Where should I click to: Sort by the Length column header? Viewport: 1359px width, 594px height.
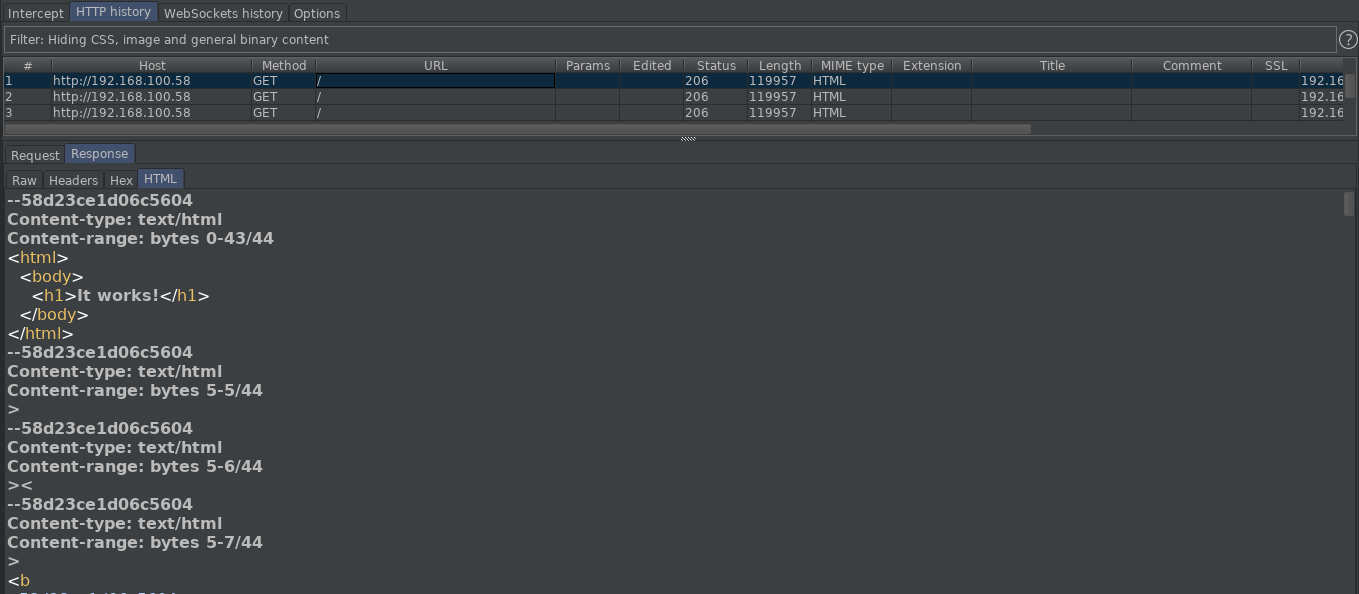tap(779, 65)
